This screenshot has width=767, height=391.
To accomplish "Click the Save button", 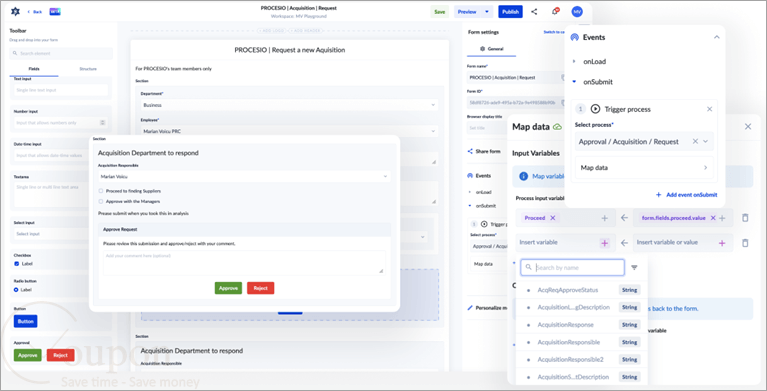I will point(440,12).
